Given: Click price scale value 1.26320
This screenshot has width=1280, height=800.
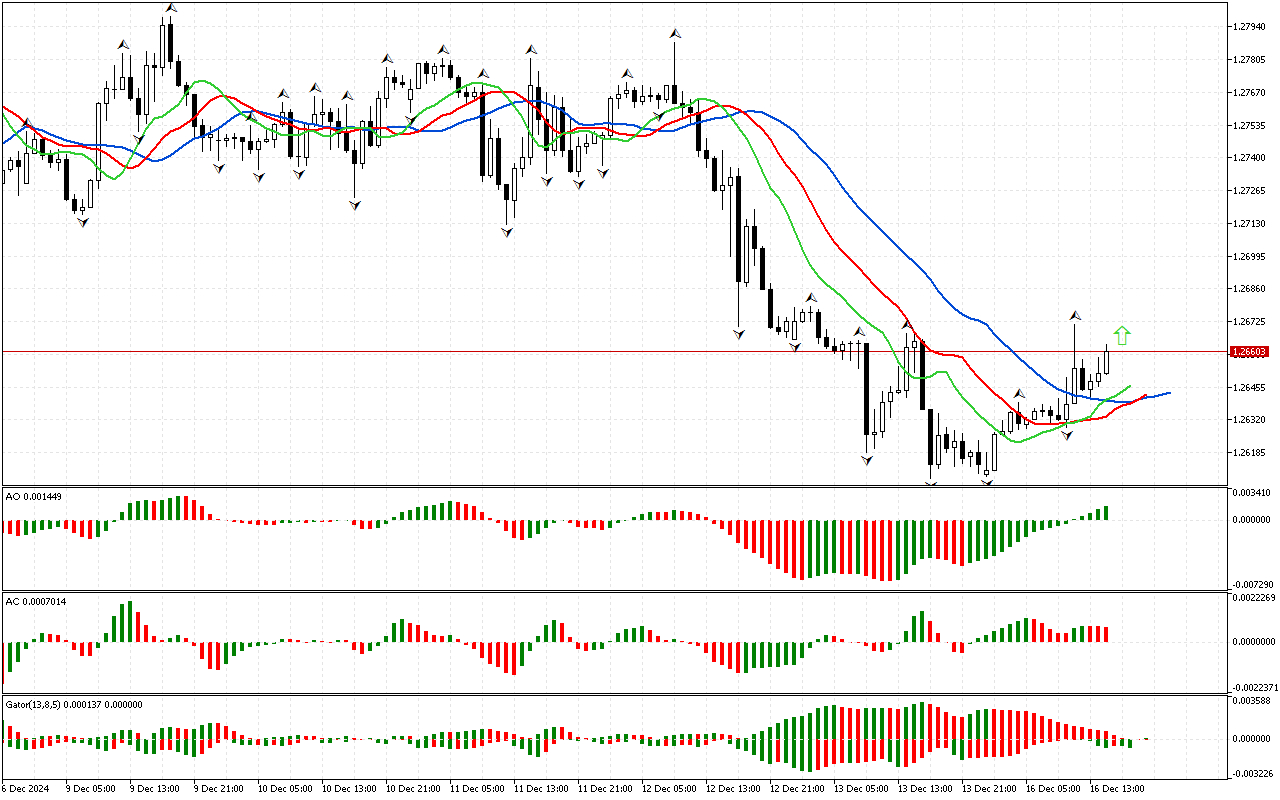Looking at the screenshot, I should coord(1250,420).
